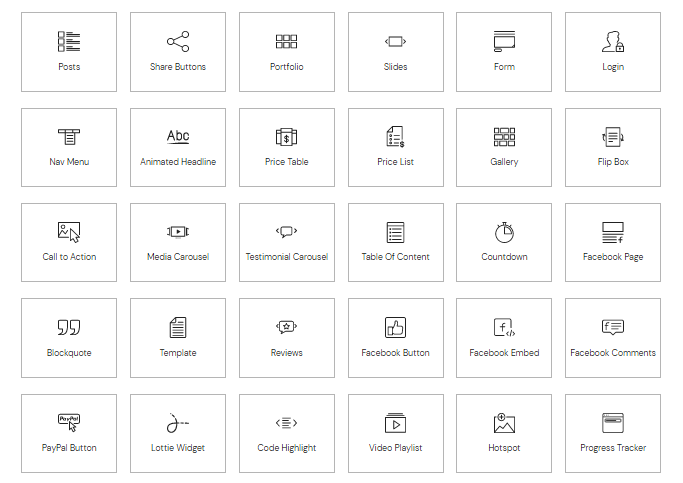Choose the Testimonial Carousel widget

[x=287, y=242]
